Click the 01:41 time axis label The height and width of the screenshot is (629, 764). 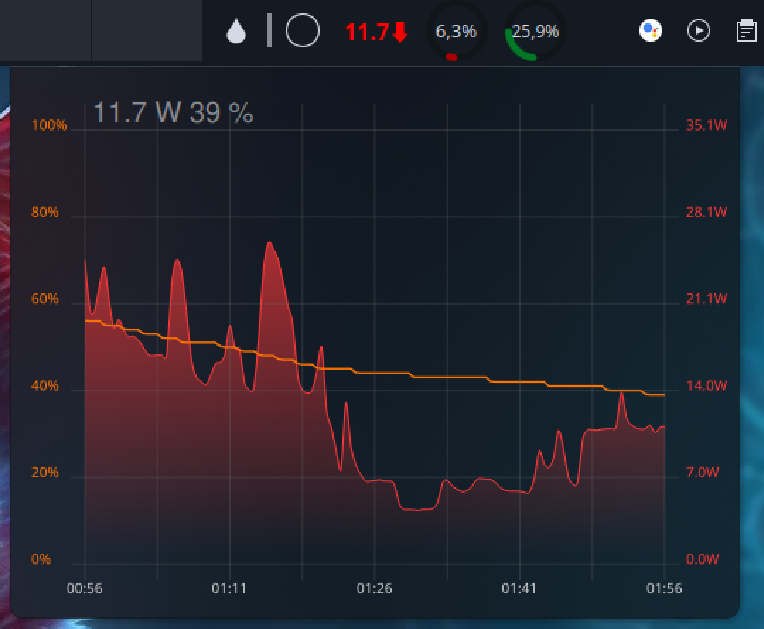(x=519, y=588)
